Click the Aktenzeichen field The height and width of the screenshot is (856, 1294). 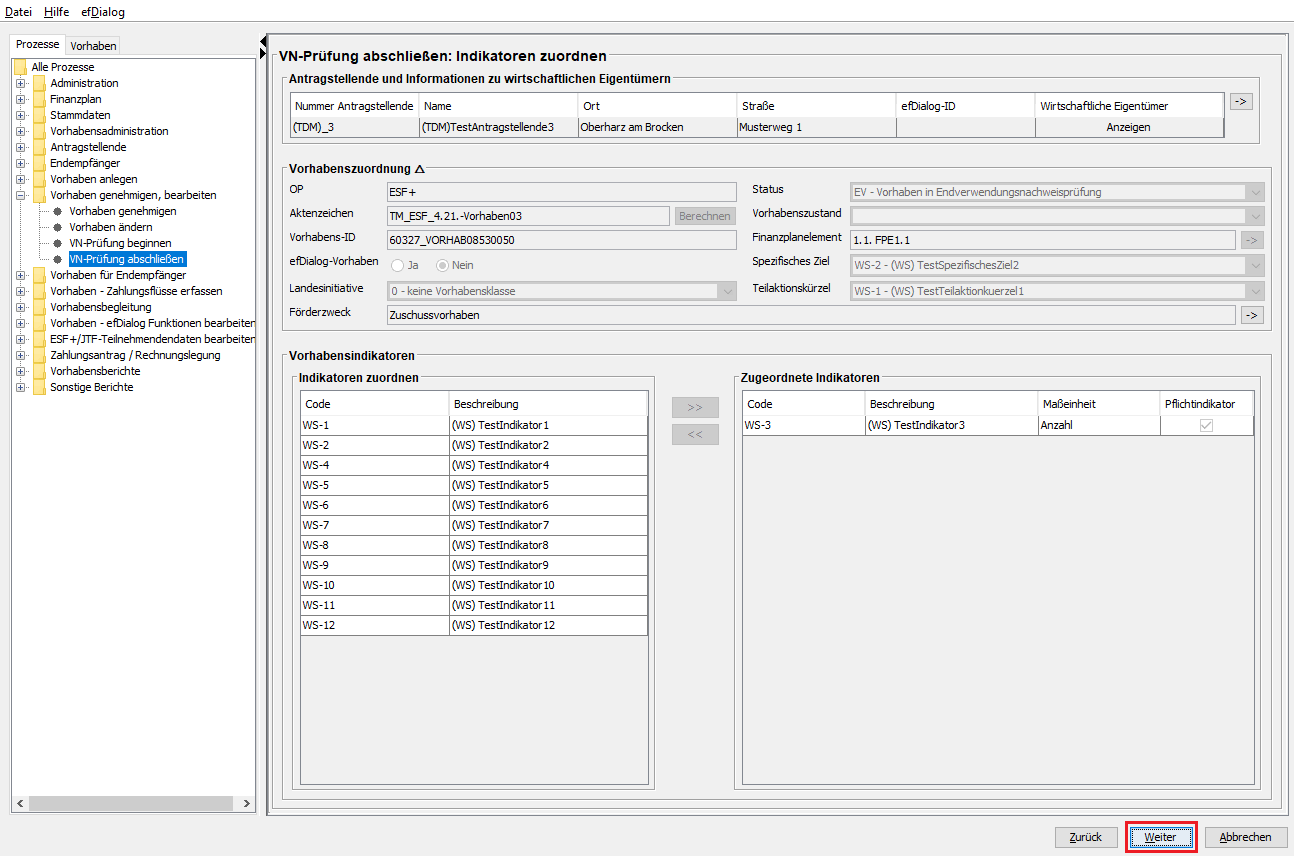pyautogui.click(x=528, y=216)
